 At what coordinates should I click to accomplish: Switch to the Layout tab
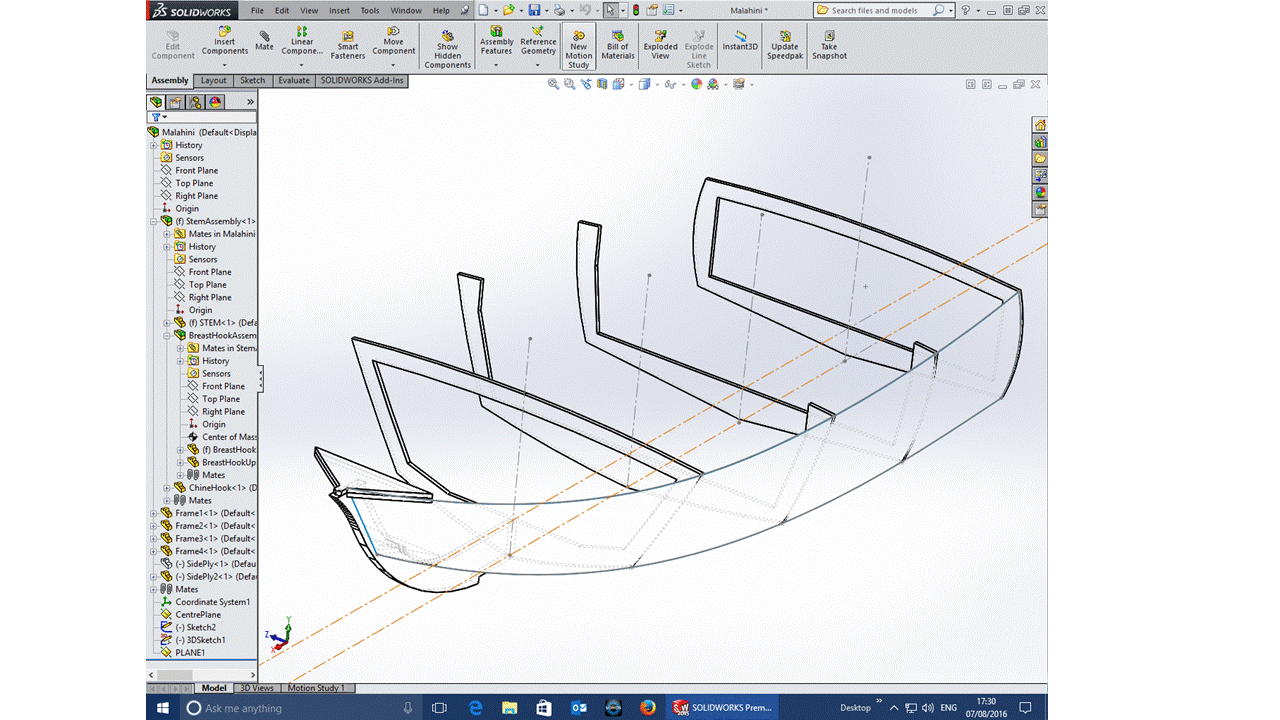point(213,81)
